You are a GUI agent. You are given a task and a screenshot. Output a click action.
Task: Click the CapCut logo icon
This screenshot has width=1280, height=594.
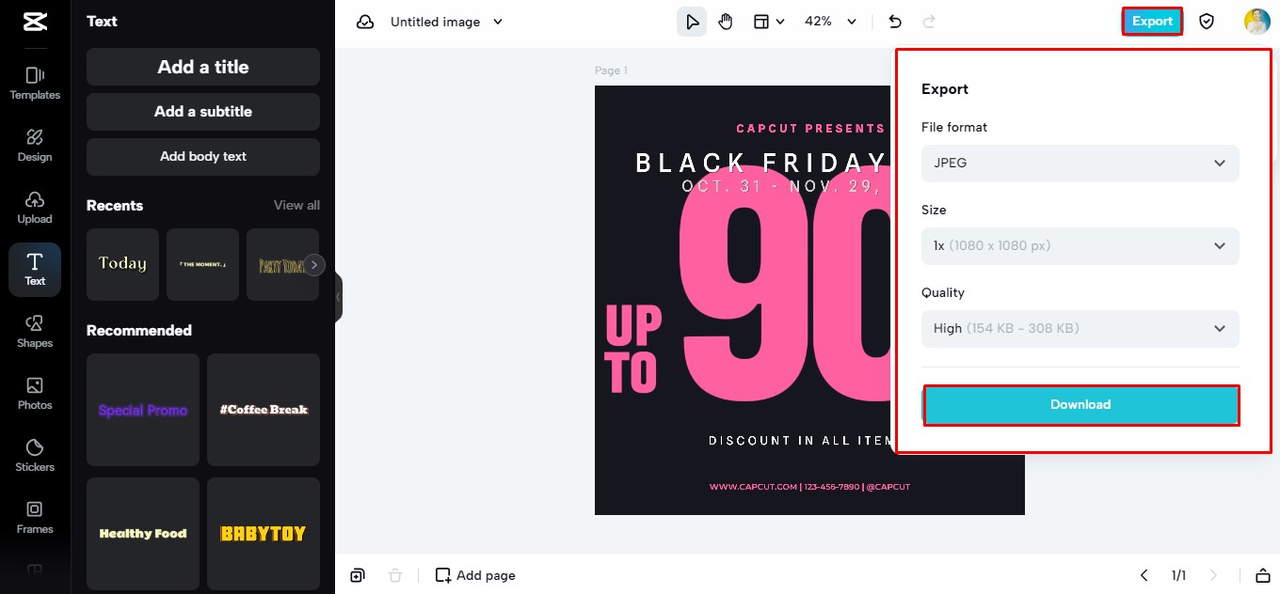34,21
